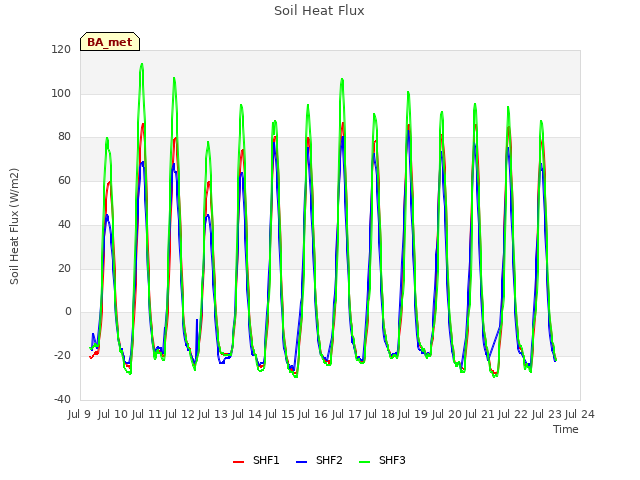Select the Soil Heat Flux (W/m2) axis title
Viewport: 640px width, 480px height.
14,226
